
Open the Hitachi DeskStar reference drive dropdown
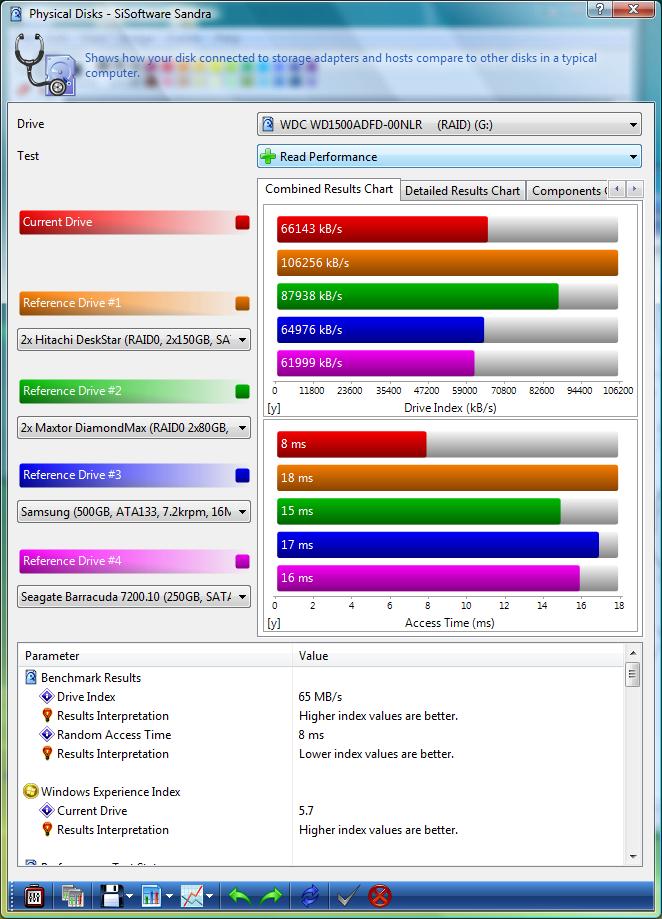tap(134, 339)
